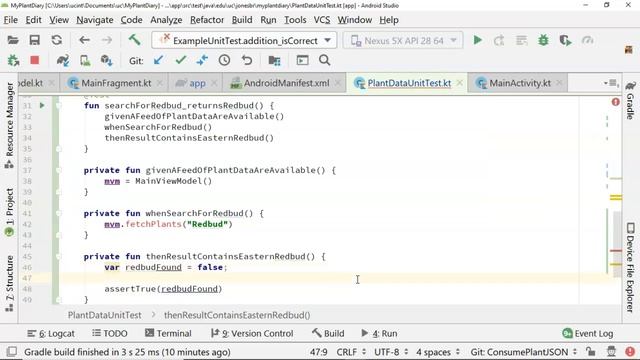Switch to MainActivity.kt tab
The image size is (640, 360).
[x=520, y=83]
